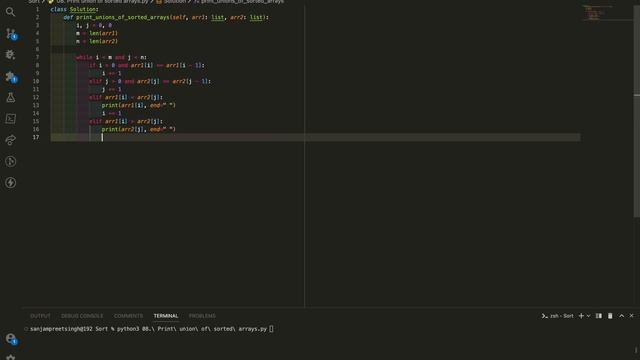Open the Source Control view
640x360 pixels.
11,33
